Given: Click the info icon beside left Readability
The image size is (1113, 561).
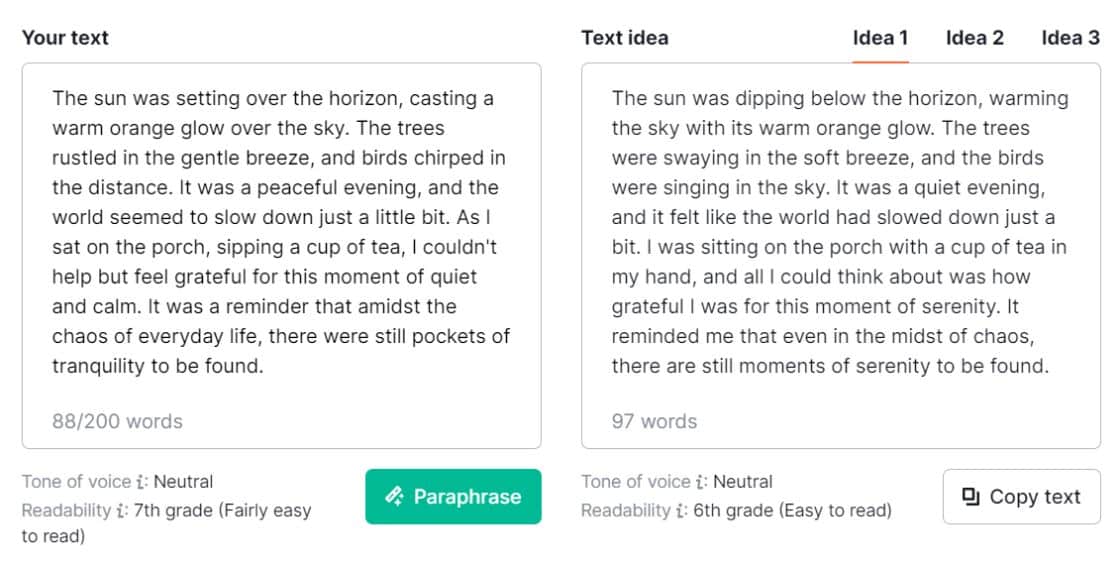Looking at the screenshot, I should click(x=122, y=511).
